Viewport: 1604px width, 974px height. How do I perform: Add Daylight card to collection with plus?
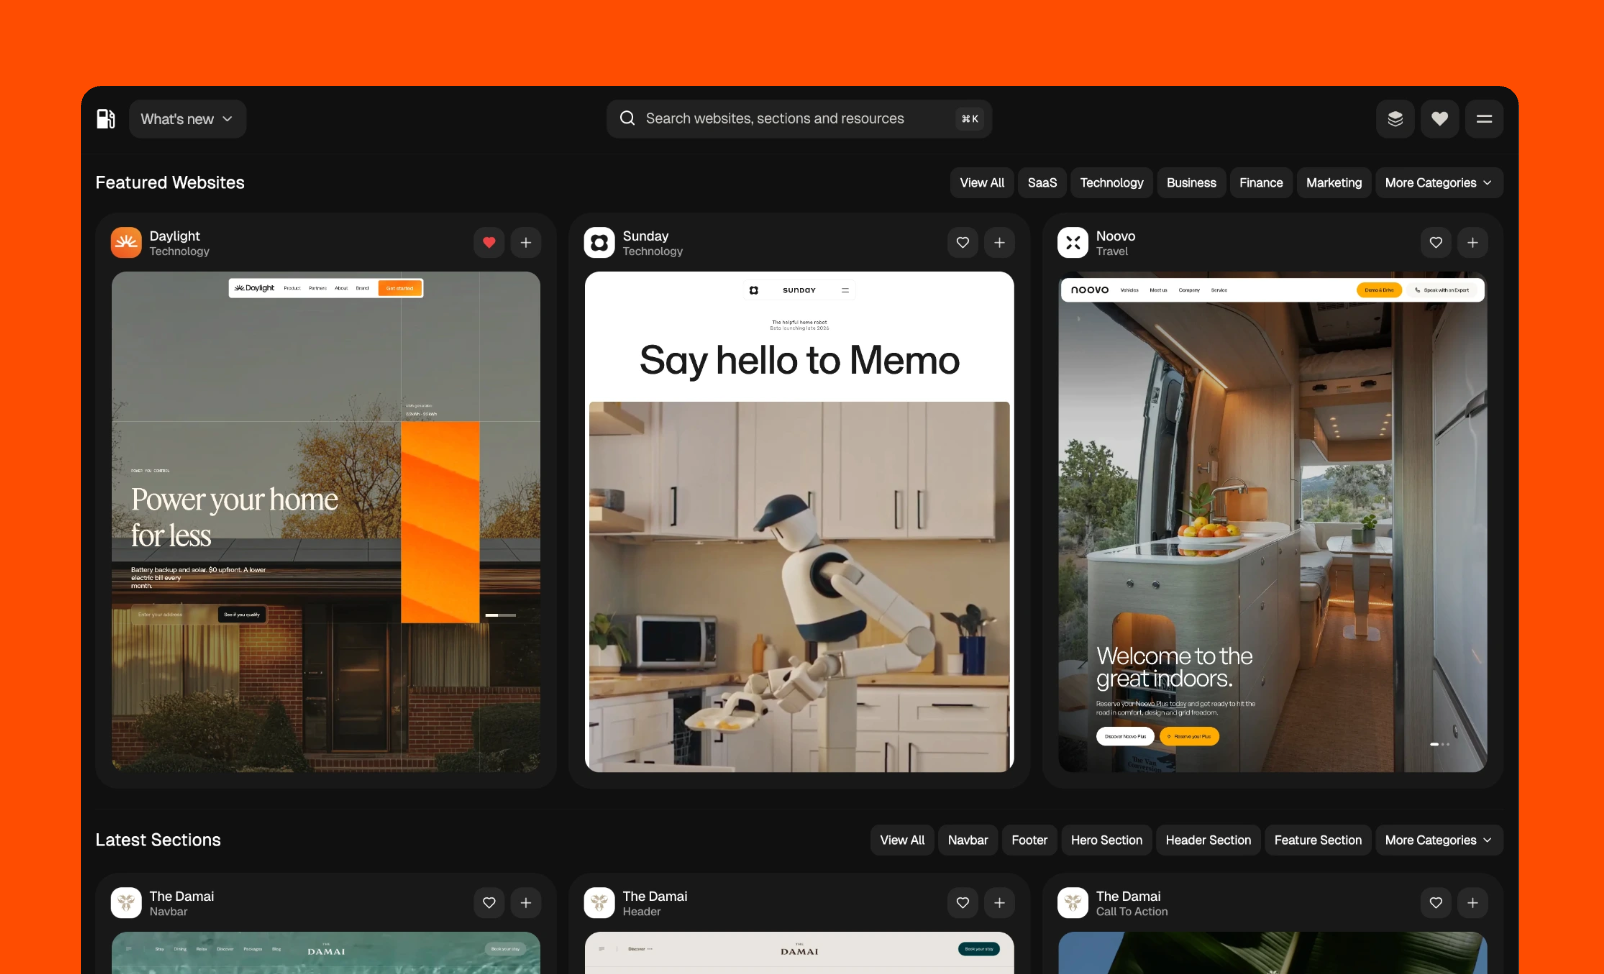coord(526,243)
